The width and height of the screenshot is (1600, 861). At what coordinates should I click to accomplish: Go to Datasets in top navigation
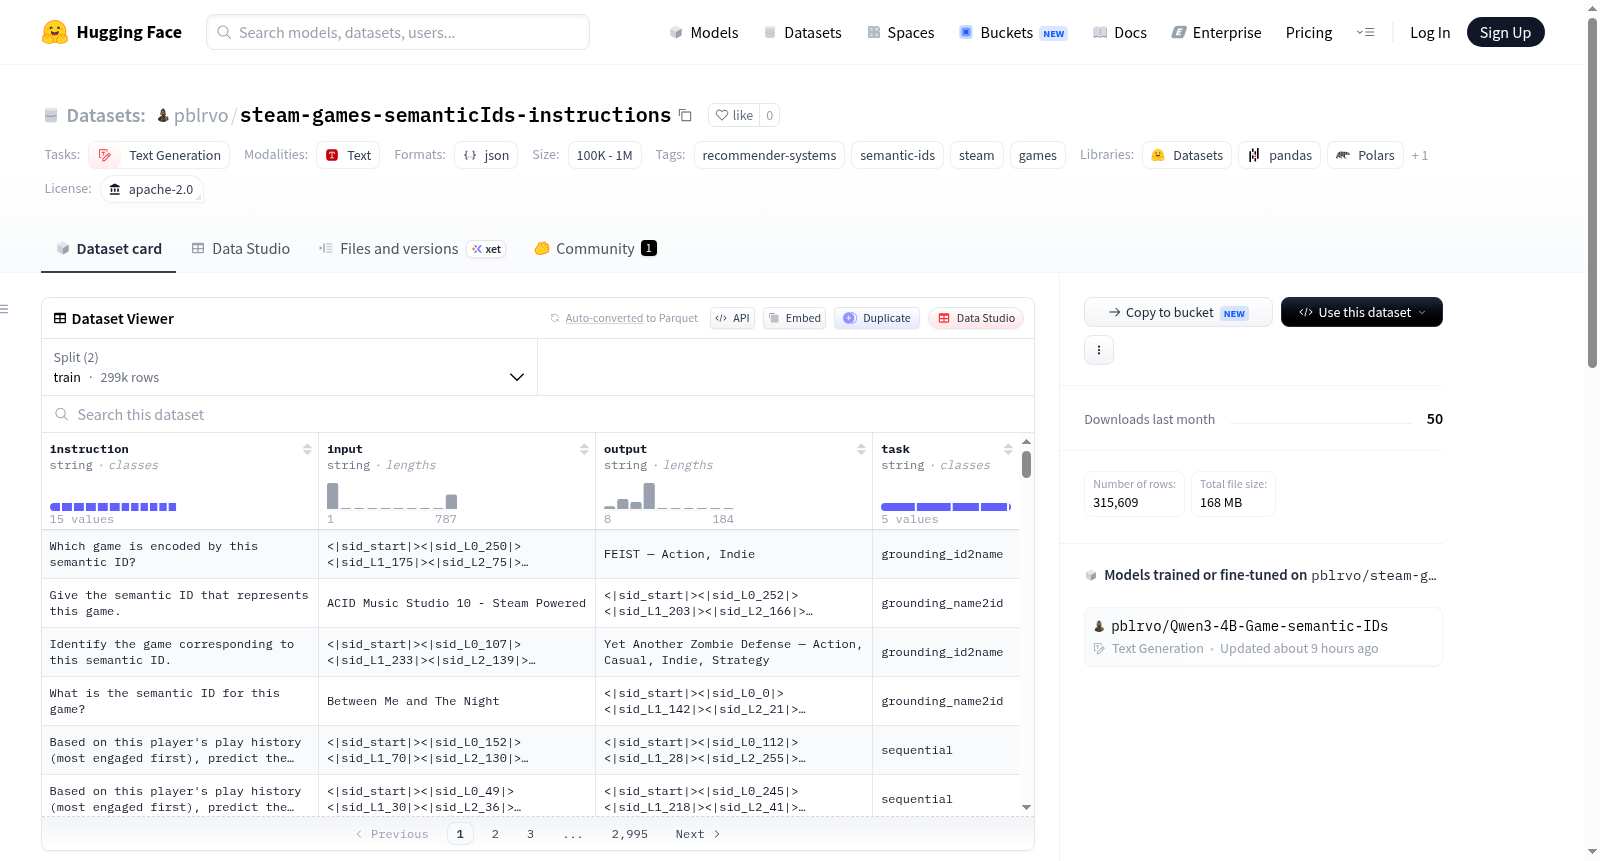click(x=802, y=32)
